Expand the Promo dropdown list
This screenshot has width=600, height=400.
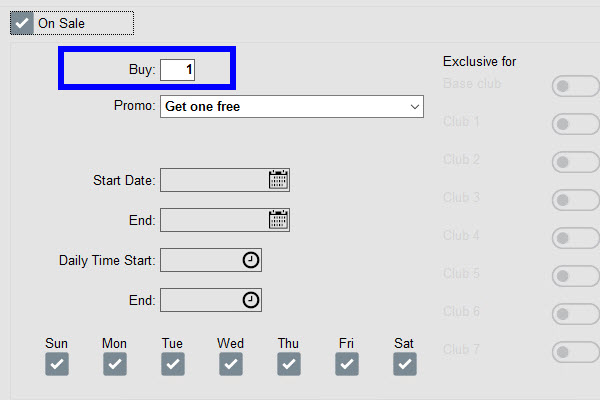[x=415, y=106]
